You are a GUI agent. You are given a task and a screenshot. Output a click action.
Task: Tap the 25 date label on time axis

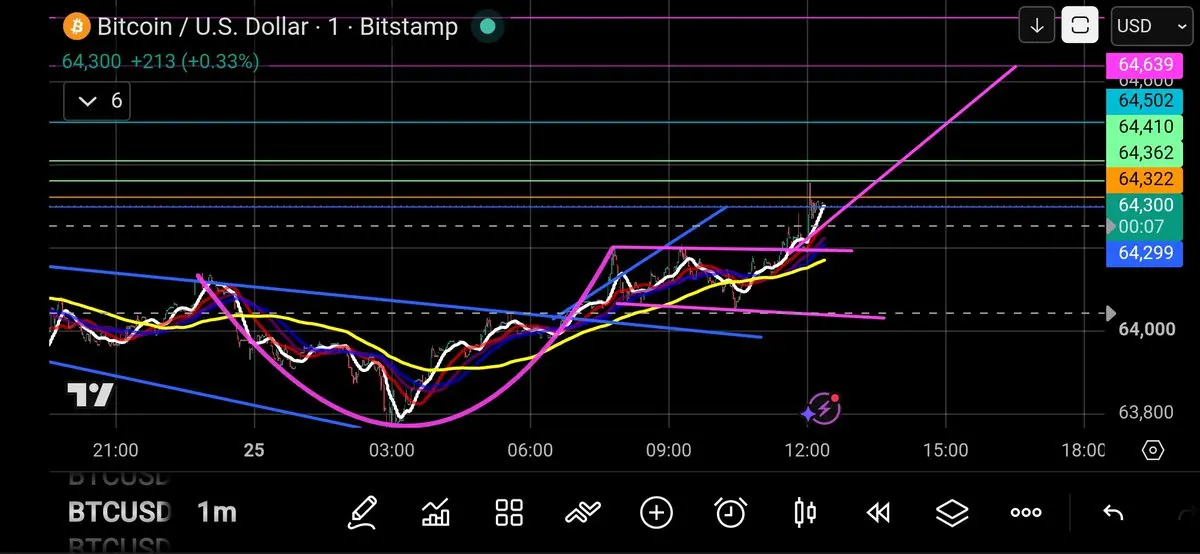[x=254, y=450]
